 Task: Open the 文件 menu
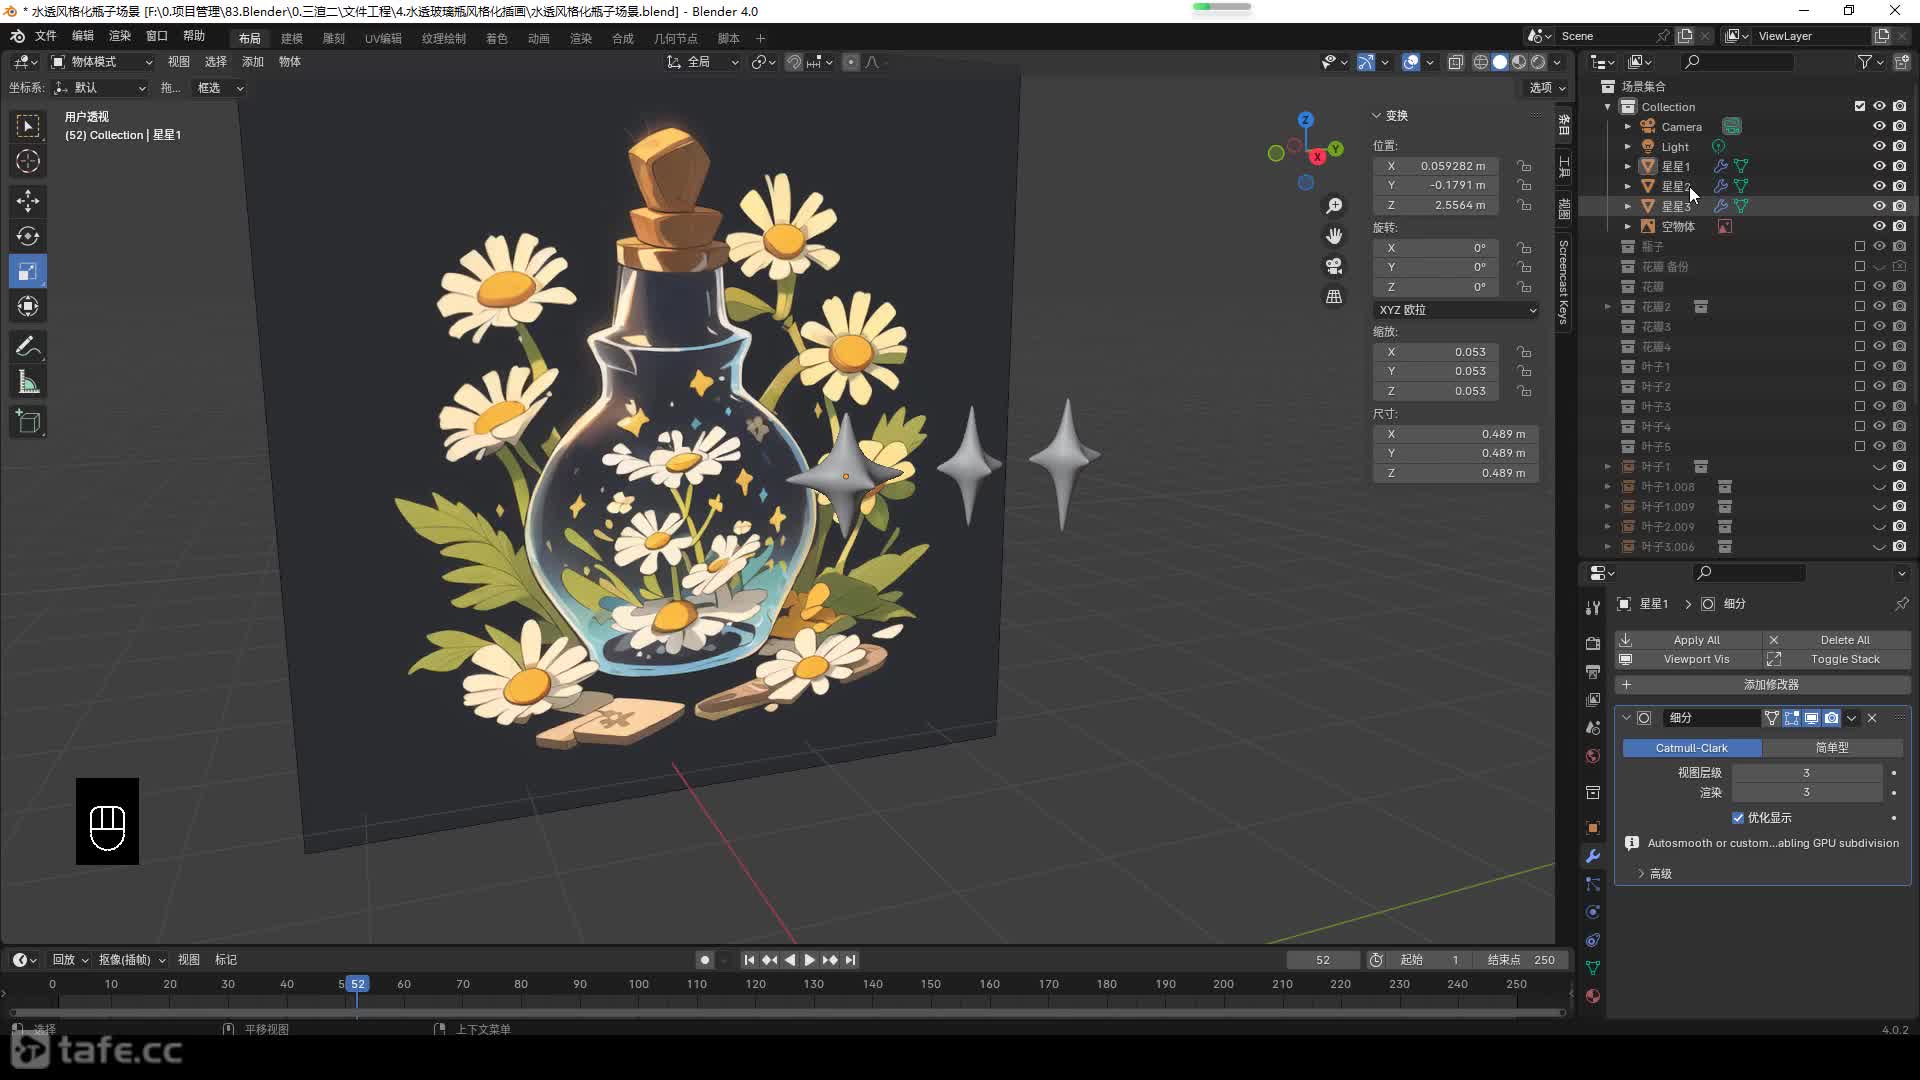click(x=46, y=36)
